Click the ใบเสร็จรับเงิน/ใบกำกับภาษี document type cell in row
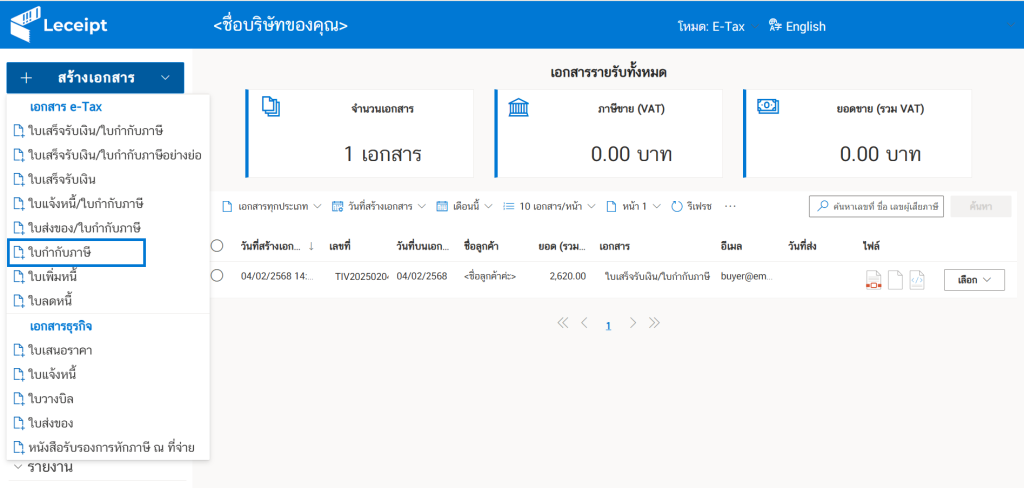 (x=657, y=276)
